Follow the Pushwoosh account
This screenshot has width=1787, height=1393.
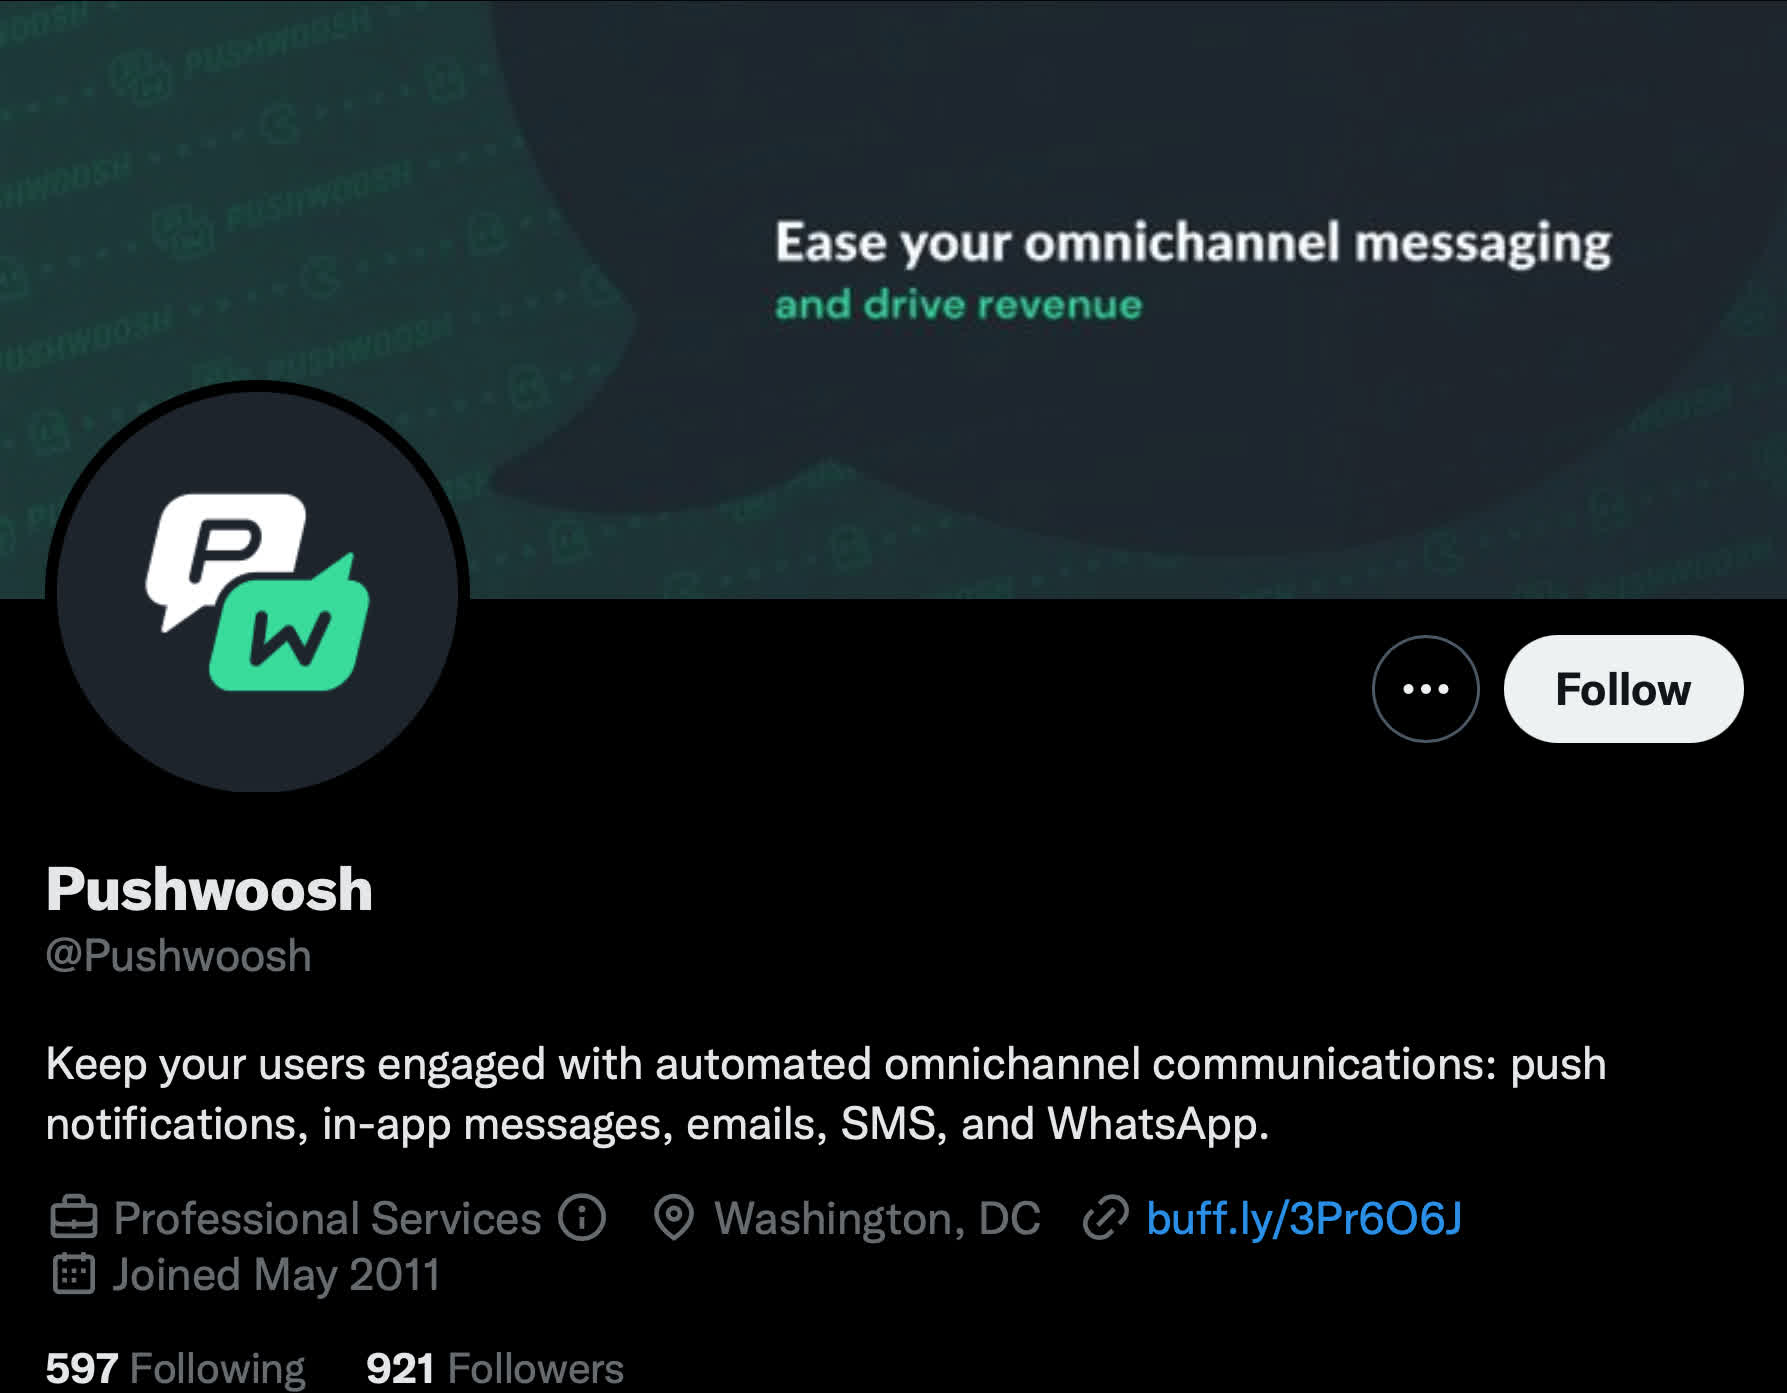1623,689
